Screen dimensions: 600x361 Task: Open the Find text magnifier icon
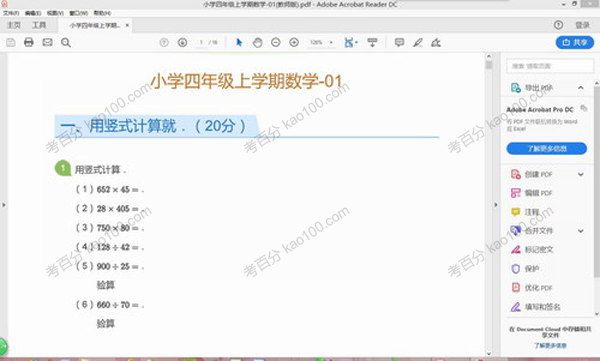[x=66, y=42]
